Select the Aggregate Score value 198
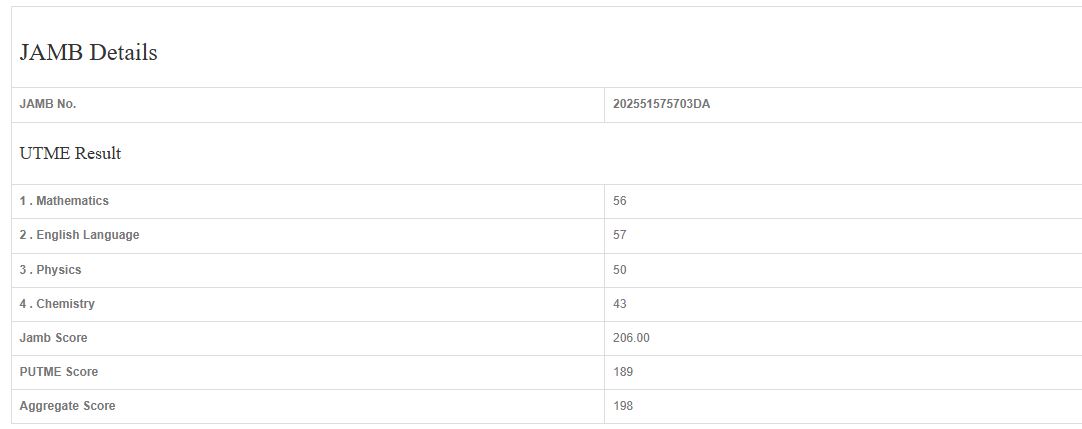The width and height of the screenshot is (1082, 429). (x=623, y=406)
